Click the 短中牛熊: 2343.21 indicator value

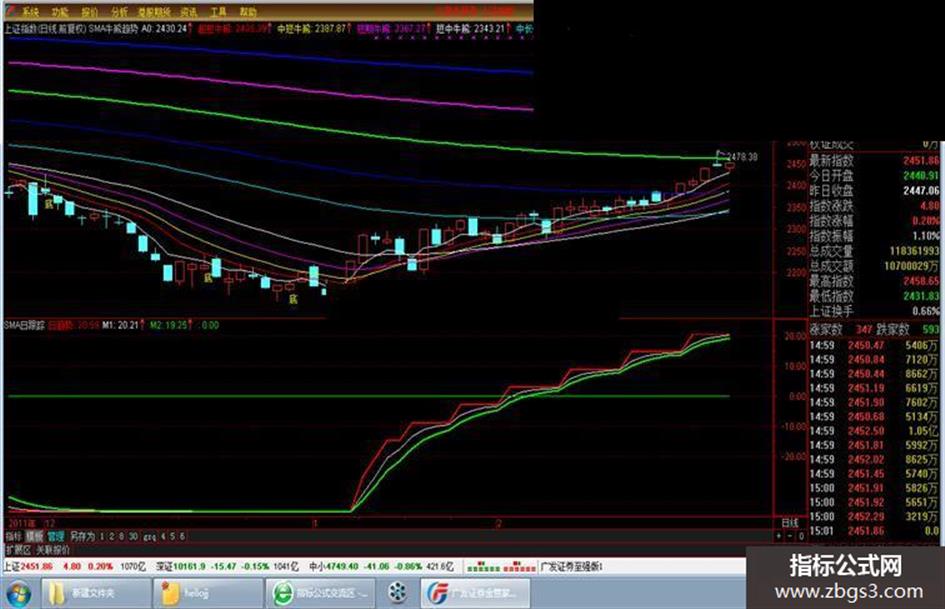click(x=472, y=28)
